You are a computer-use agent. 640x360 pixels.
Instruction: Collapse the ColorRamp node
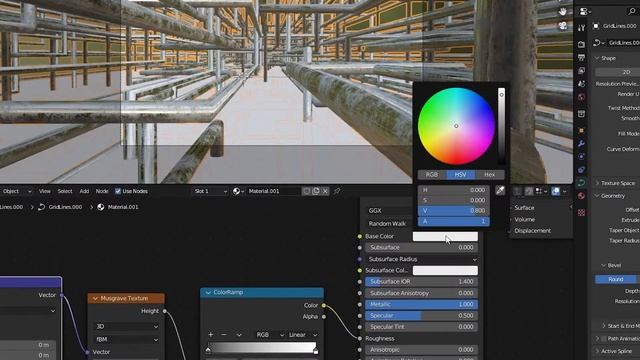(208, 292)
